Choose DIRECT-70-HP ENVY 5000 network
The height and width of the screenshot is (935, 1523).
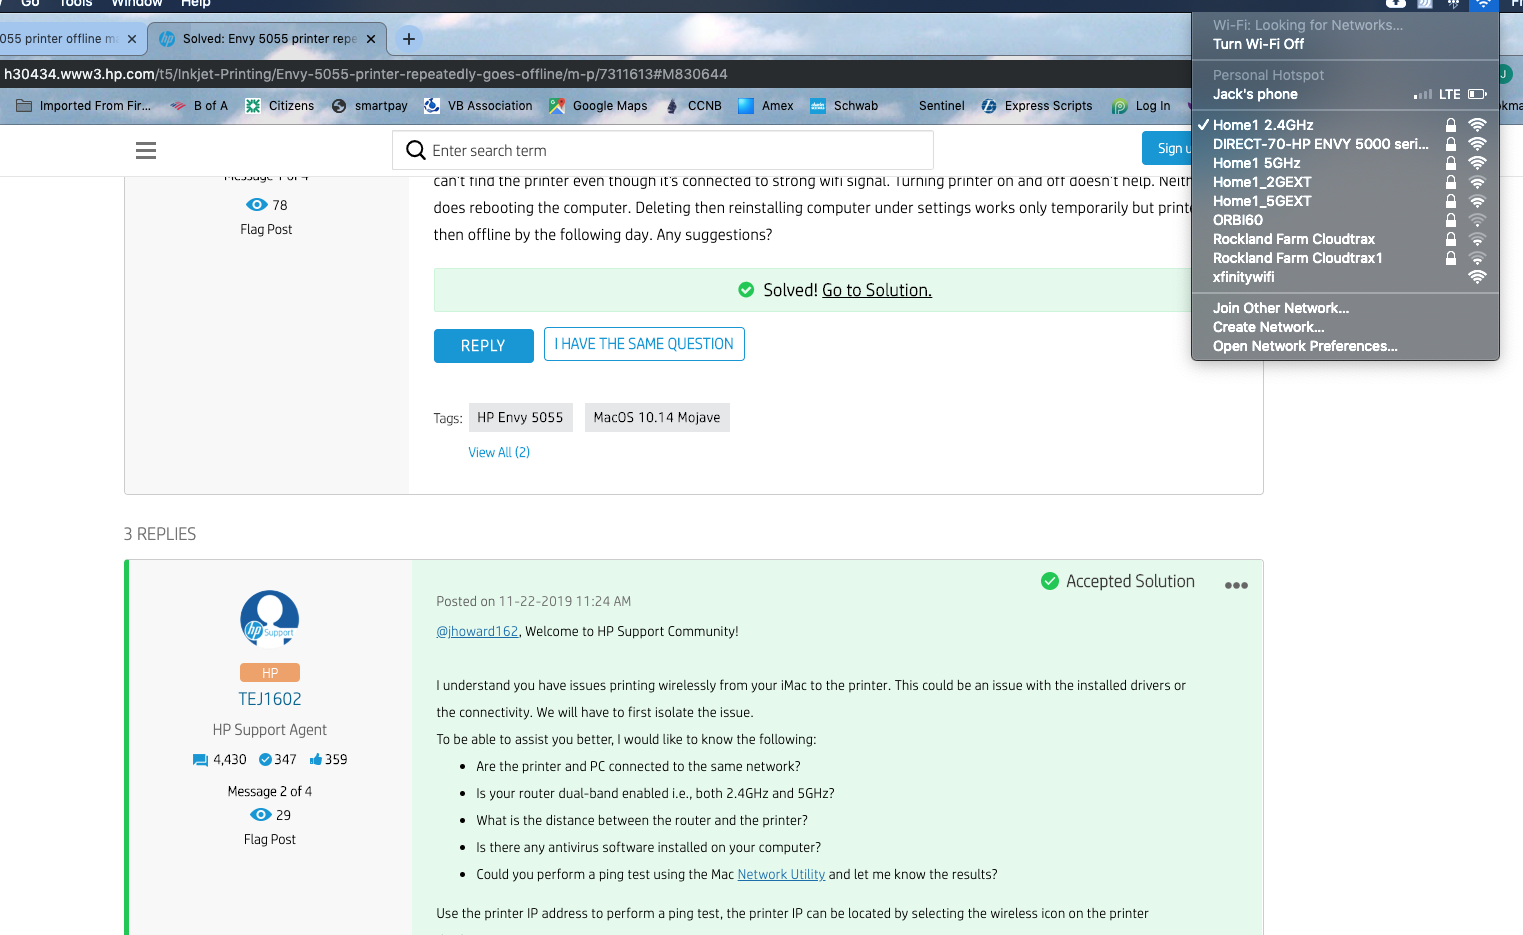pos(1345,144)
